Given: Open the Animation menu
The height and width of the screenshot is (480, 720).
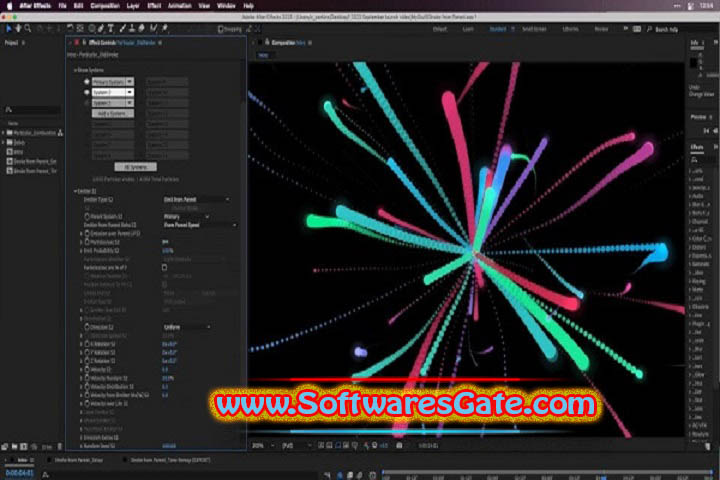Looking at the screenshot, I should click(180, 6).
